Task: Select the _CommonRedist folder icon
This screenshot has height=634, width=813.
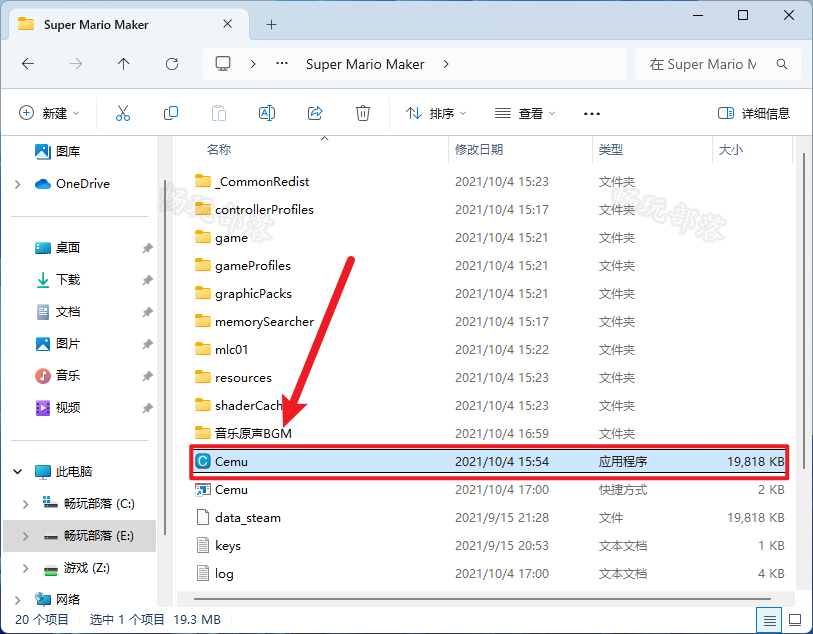Action: [x=203, y=181]
